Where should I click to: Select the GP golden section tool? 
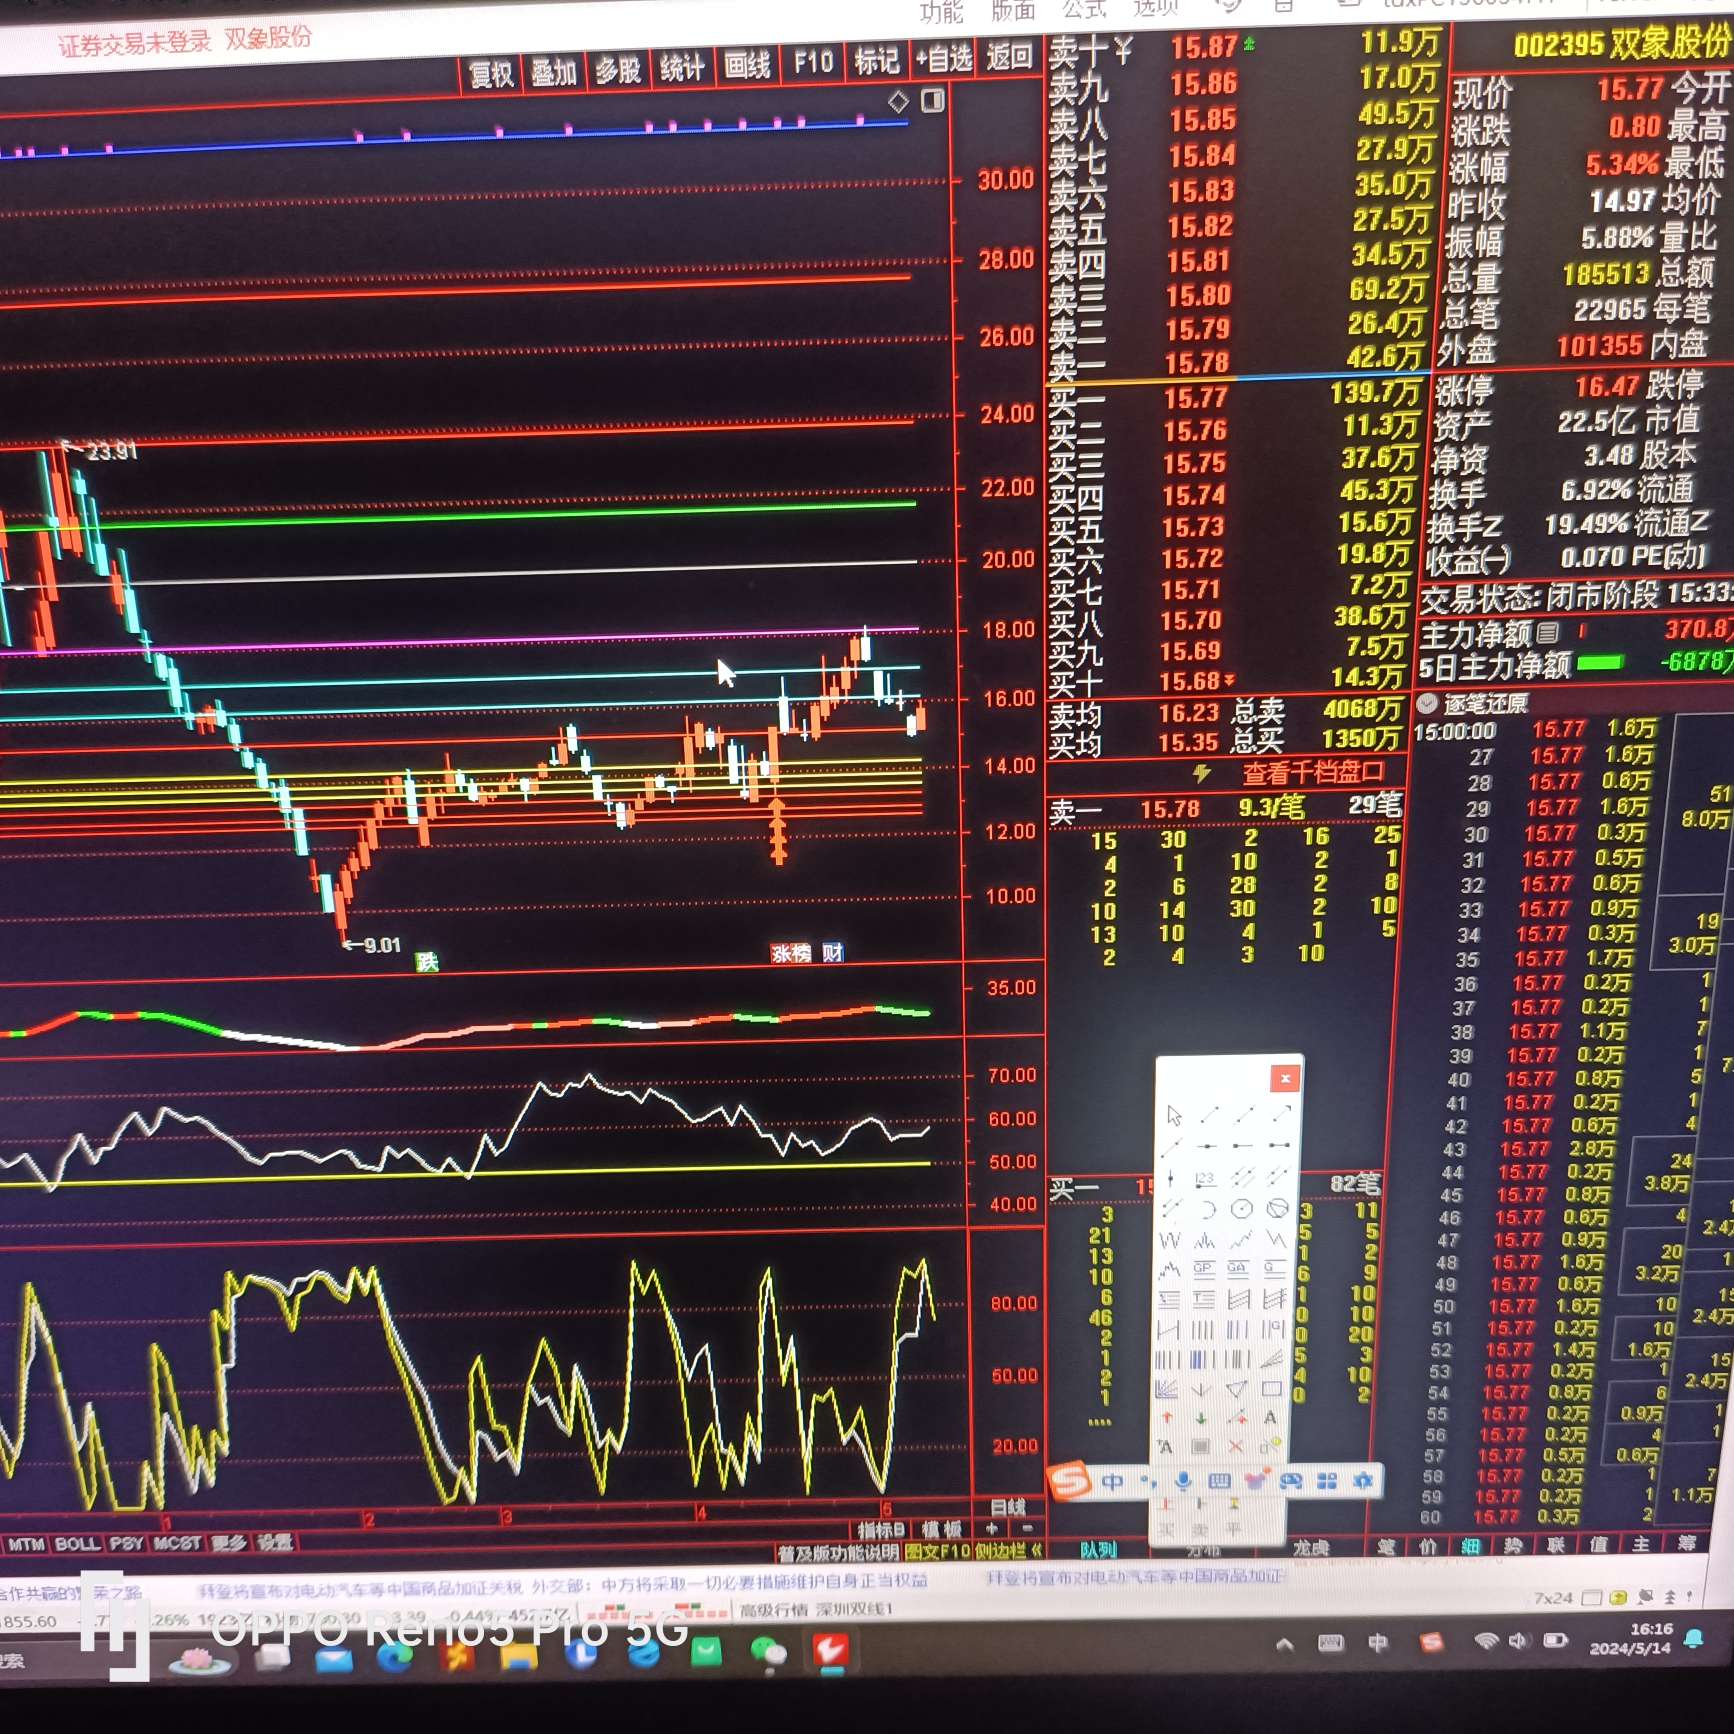pos(1204,1269)
